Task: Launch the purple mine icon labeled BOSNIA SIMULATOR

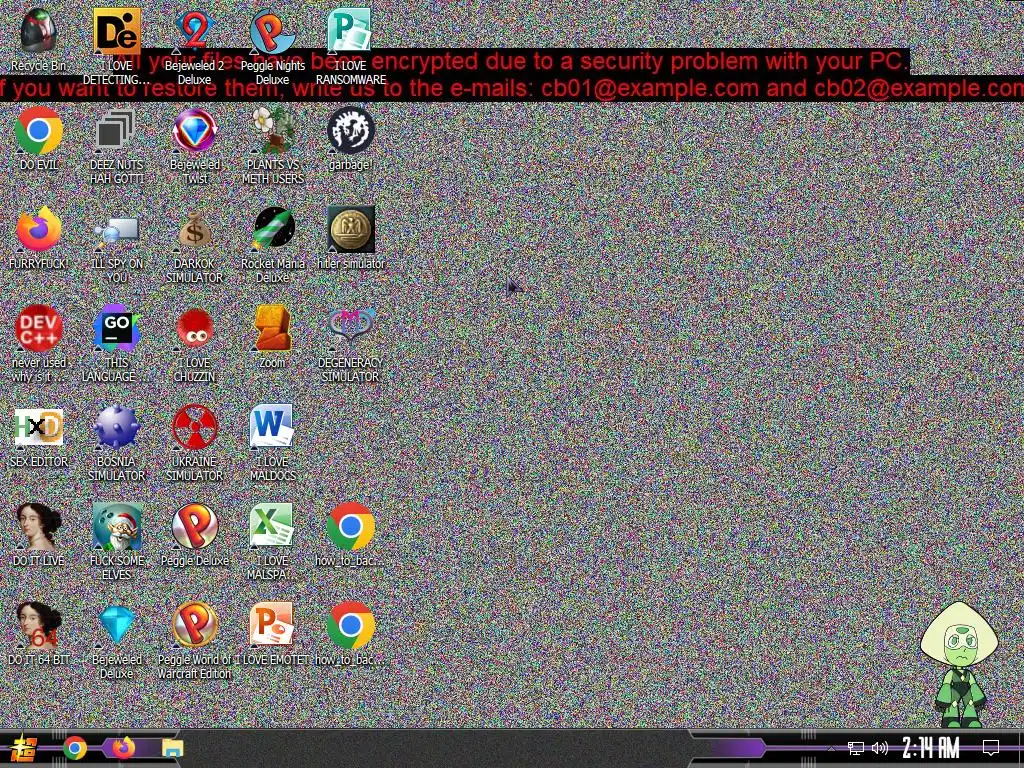Action: (117, 427)
